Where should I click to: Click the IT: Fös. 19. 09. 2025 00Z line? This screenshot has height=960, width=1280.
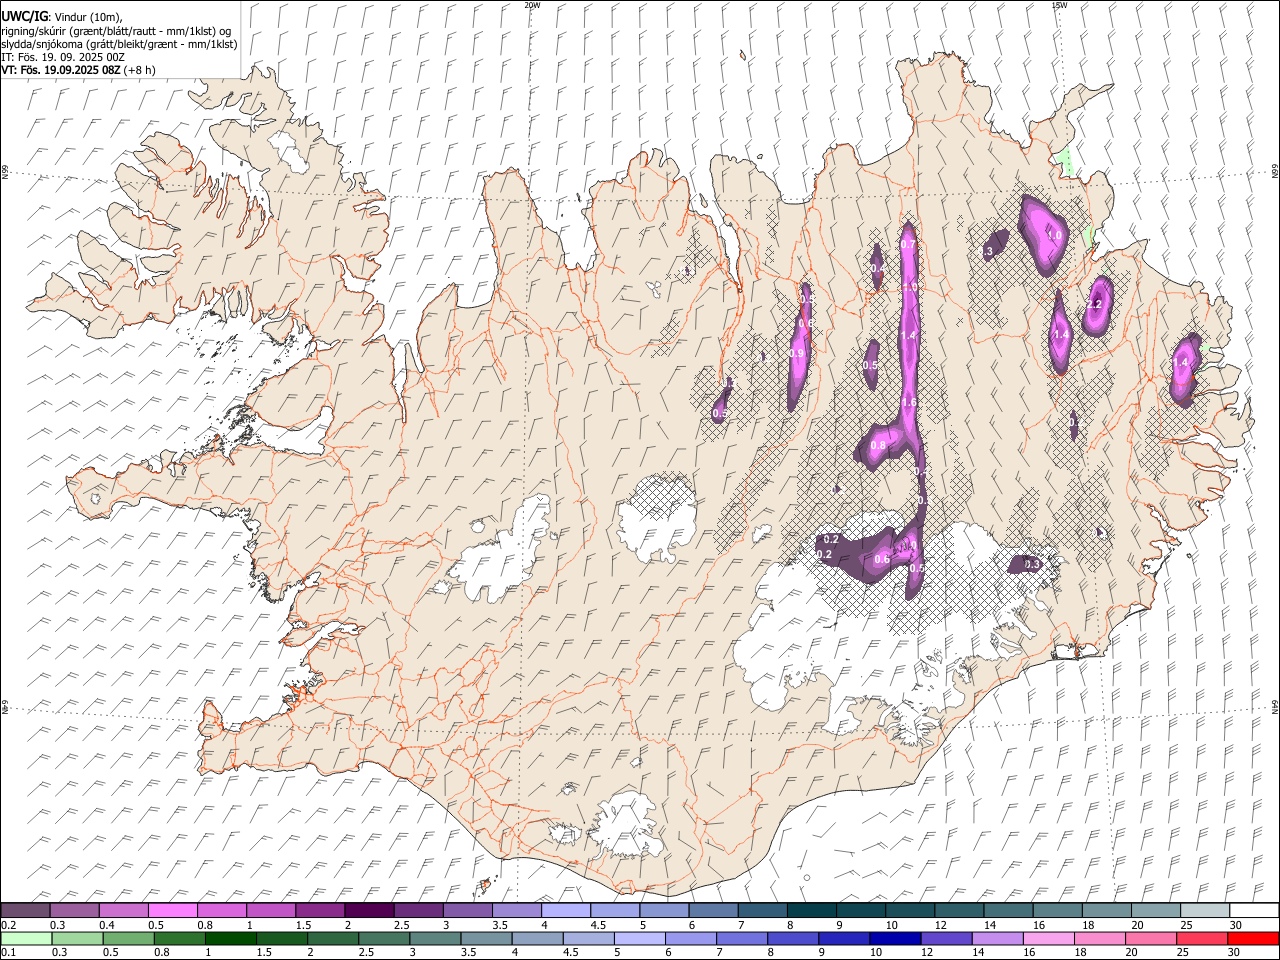[x=63, y=57]
